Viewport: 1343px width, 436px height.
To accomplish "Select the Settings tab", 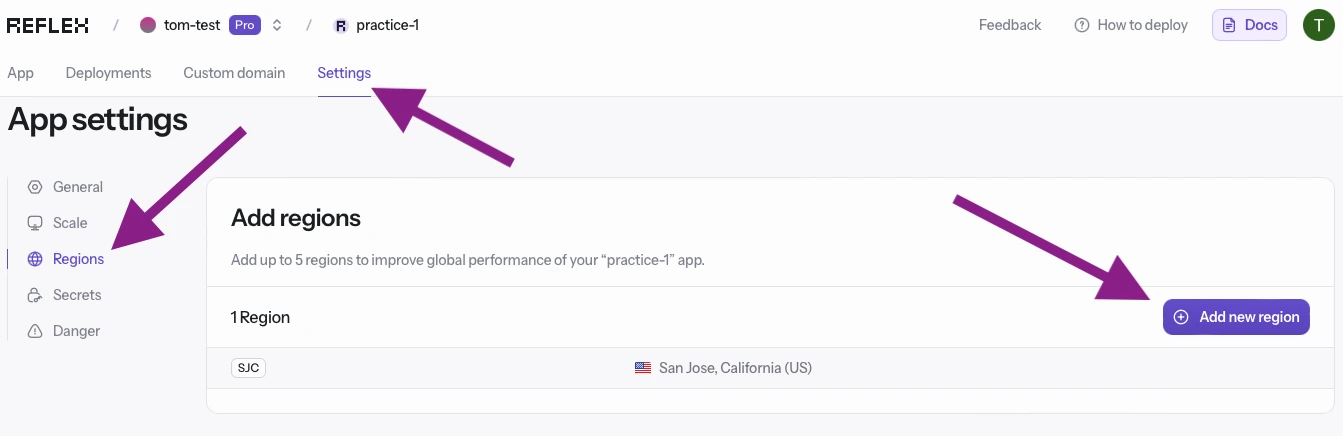I will [x=344, y=73].
